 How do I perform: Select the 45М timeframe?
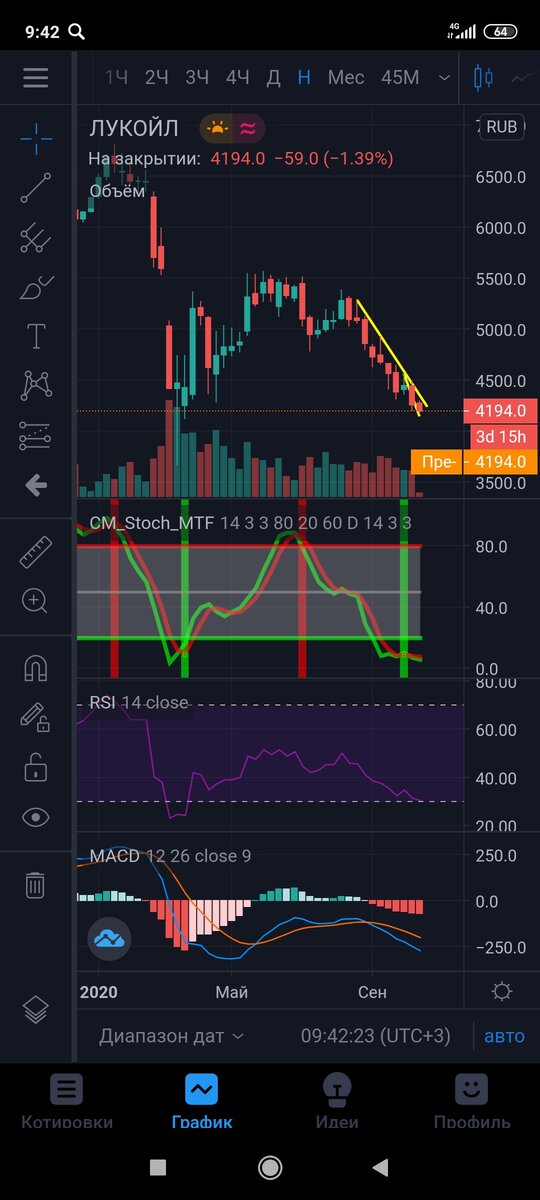point(400,77)
